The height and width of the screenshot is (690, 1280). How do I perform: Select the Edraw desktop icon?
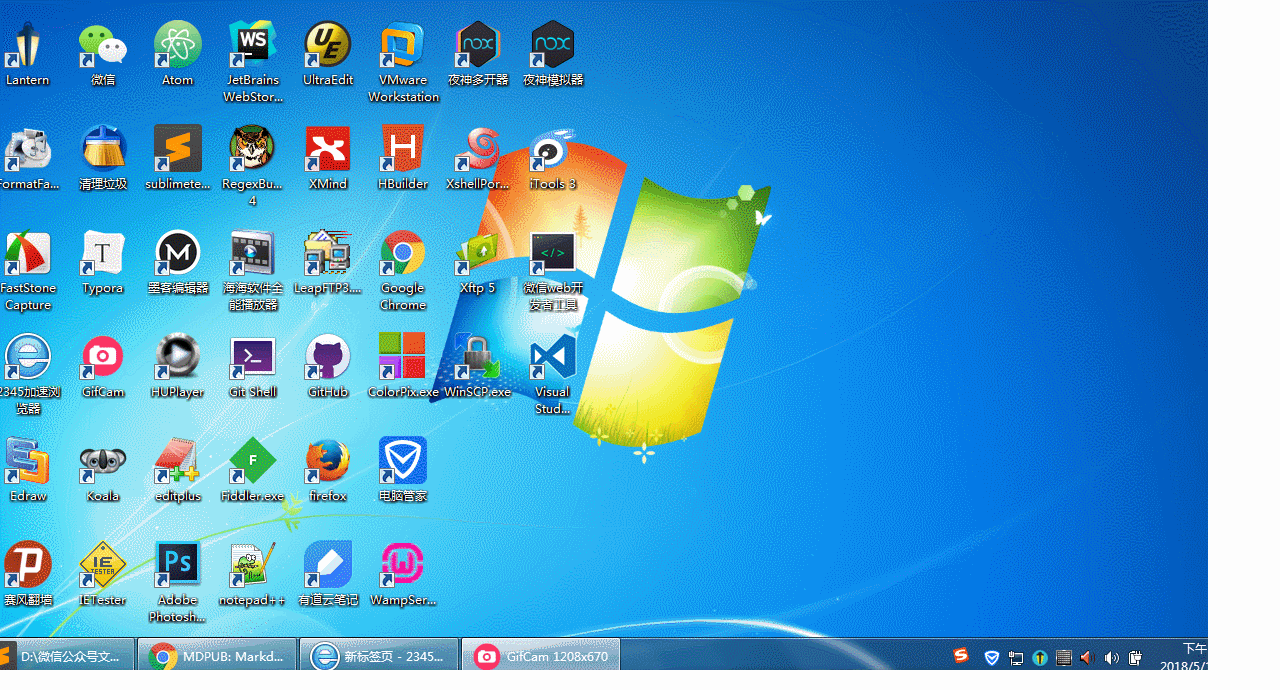click(27, 470)
